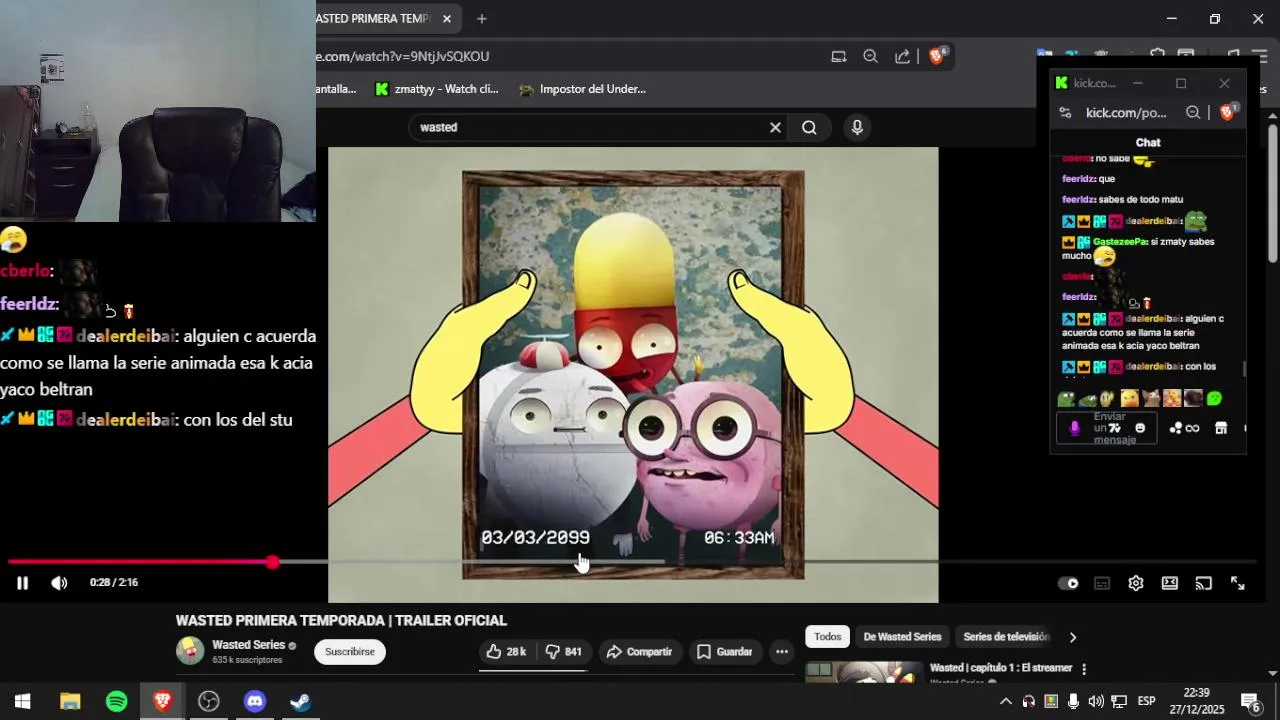This screenshot has height=720, width=1280.
Task: Select the green Kick emote in quick row
Action: coord(1214,398)
